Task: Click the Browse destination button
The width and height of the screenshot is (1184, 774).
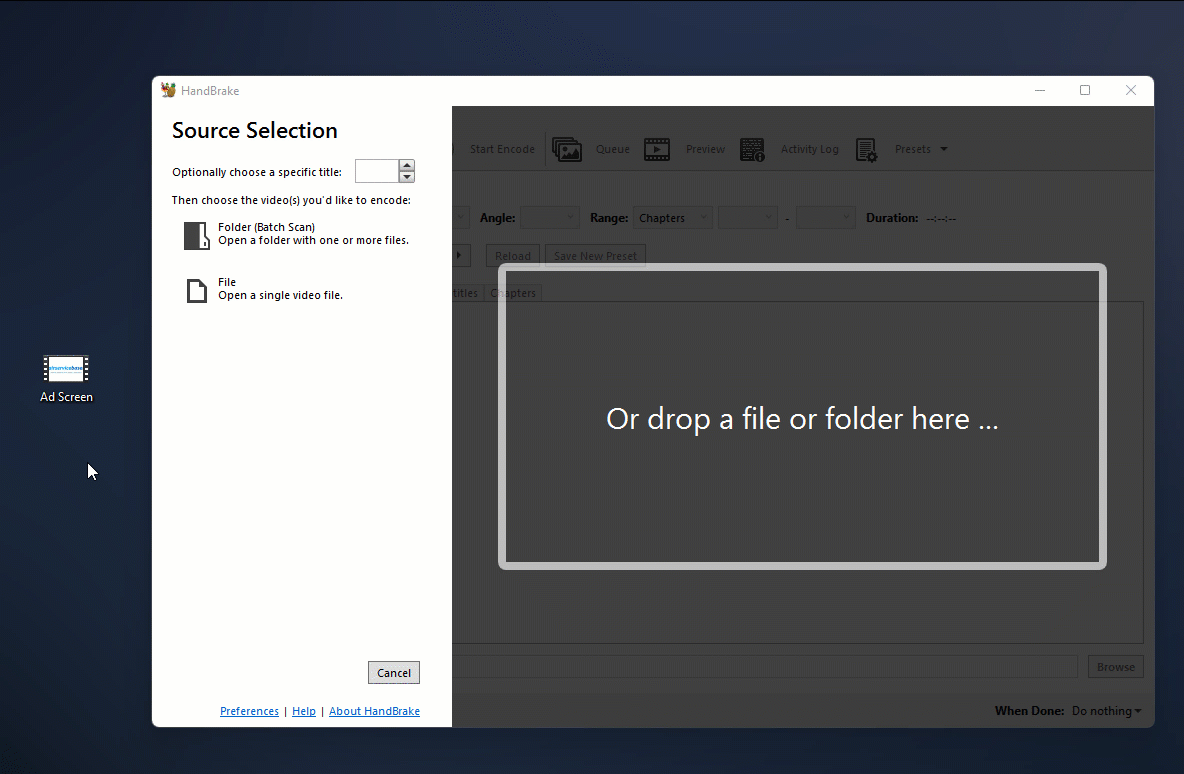Action: (1116, 667)
